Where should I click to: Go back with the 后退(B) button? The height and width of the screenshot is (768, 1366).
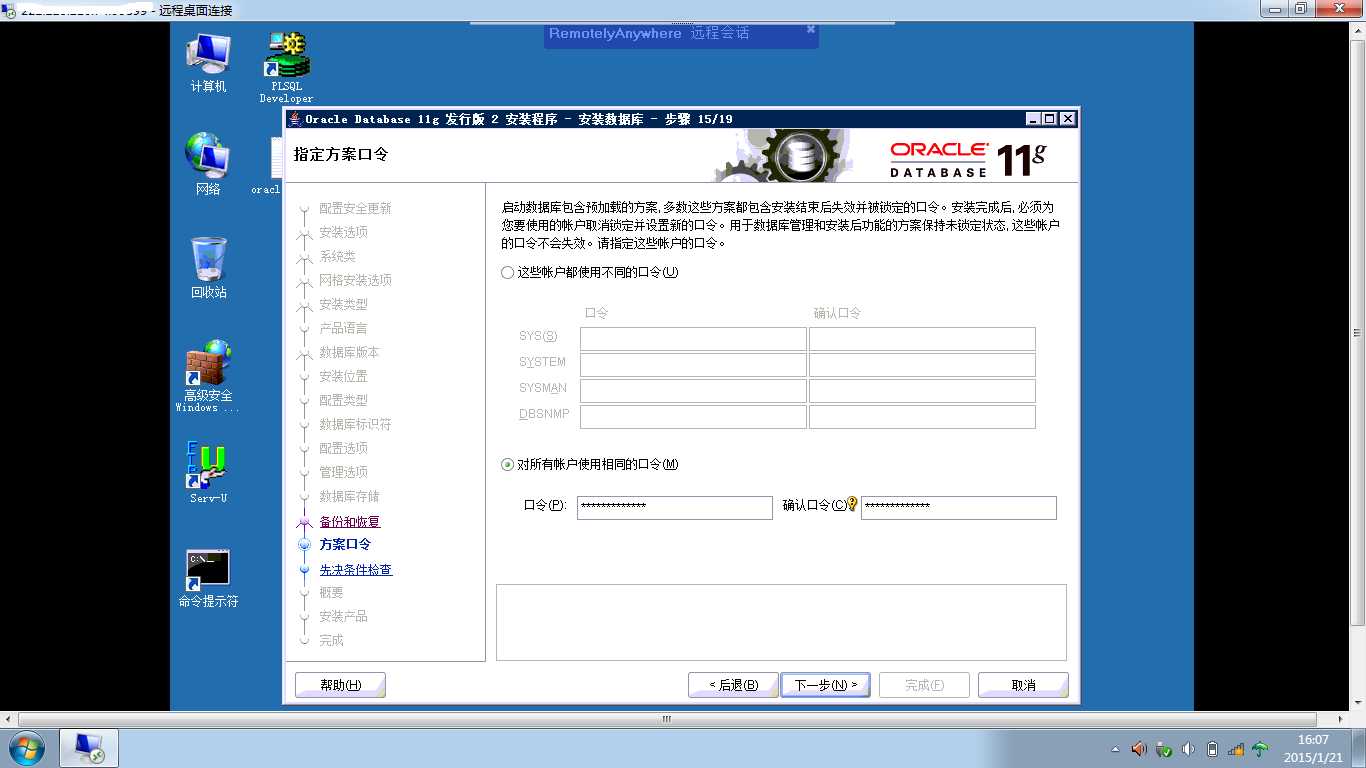click(x=733, y=685)
